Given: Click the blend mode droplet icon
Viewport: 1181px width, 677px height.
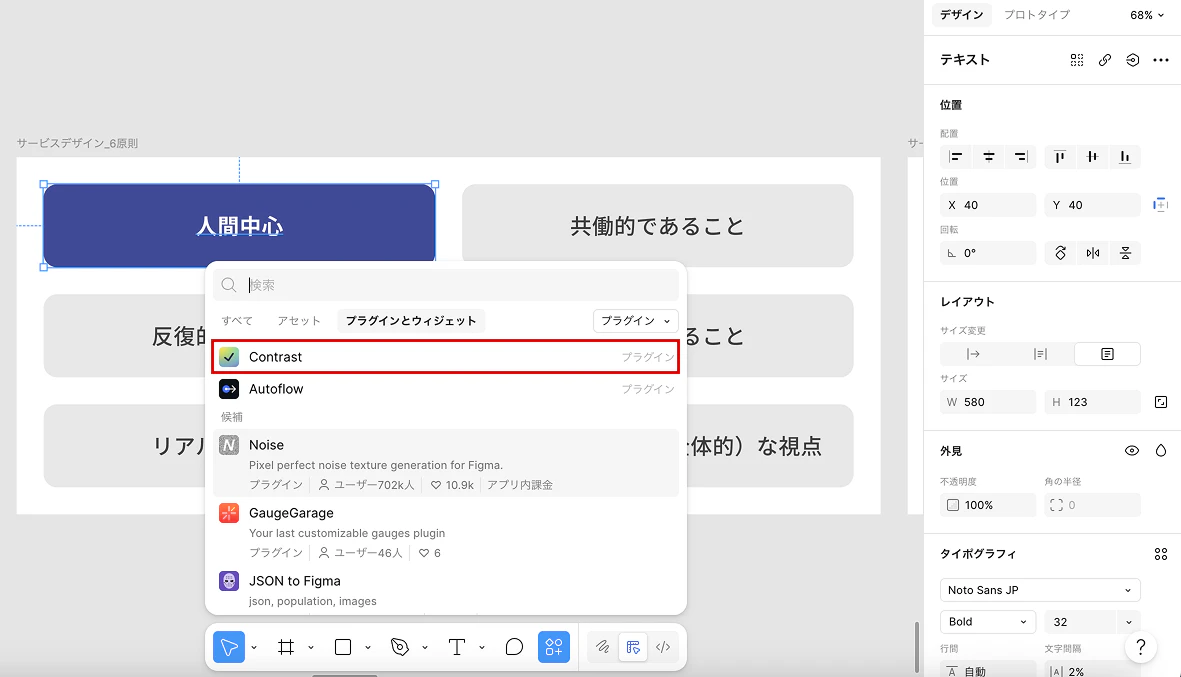Looking at the screenshot, I should (1161, 451).
